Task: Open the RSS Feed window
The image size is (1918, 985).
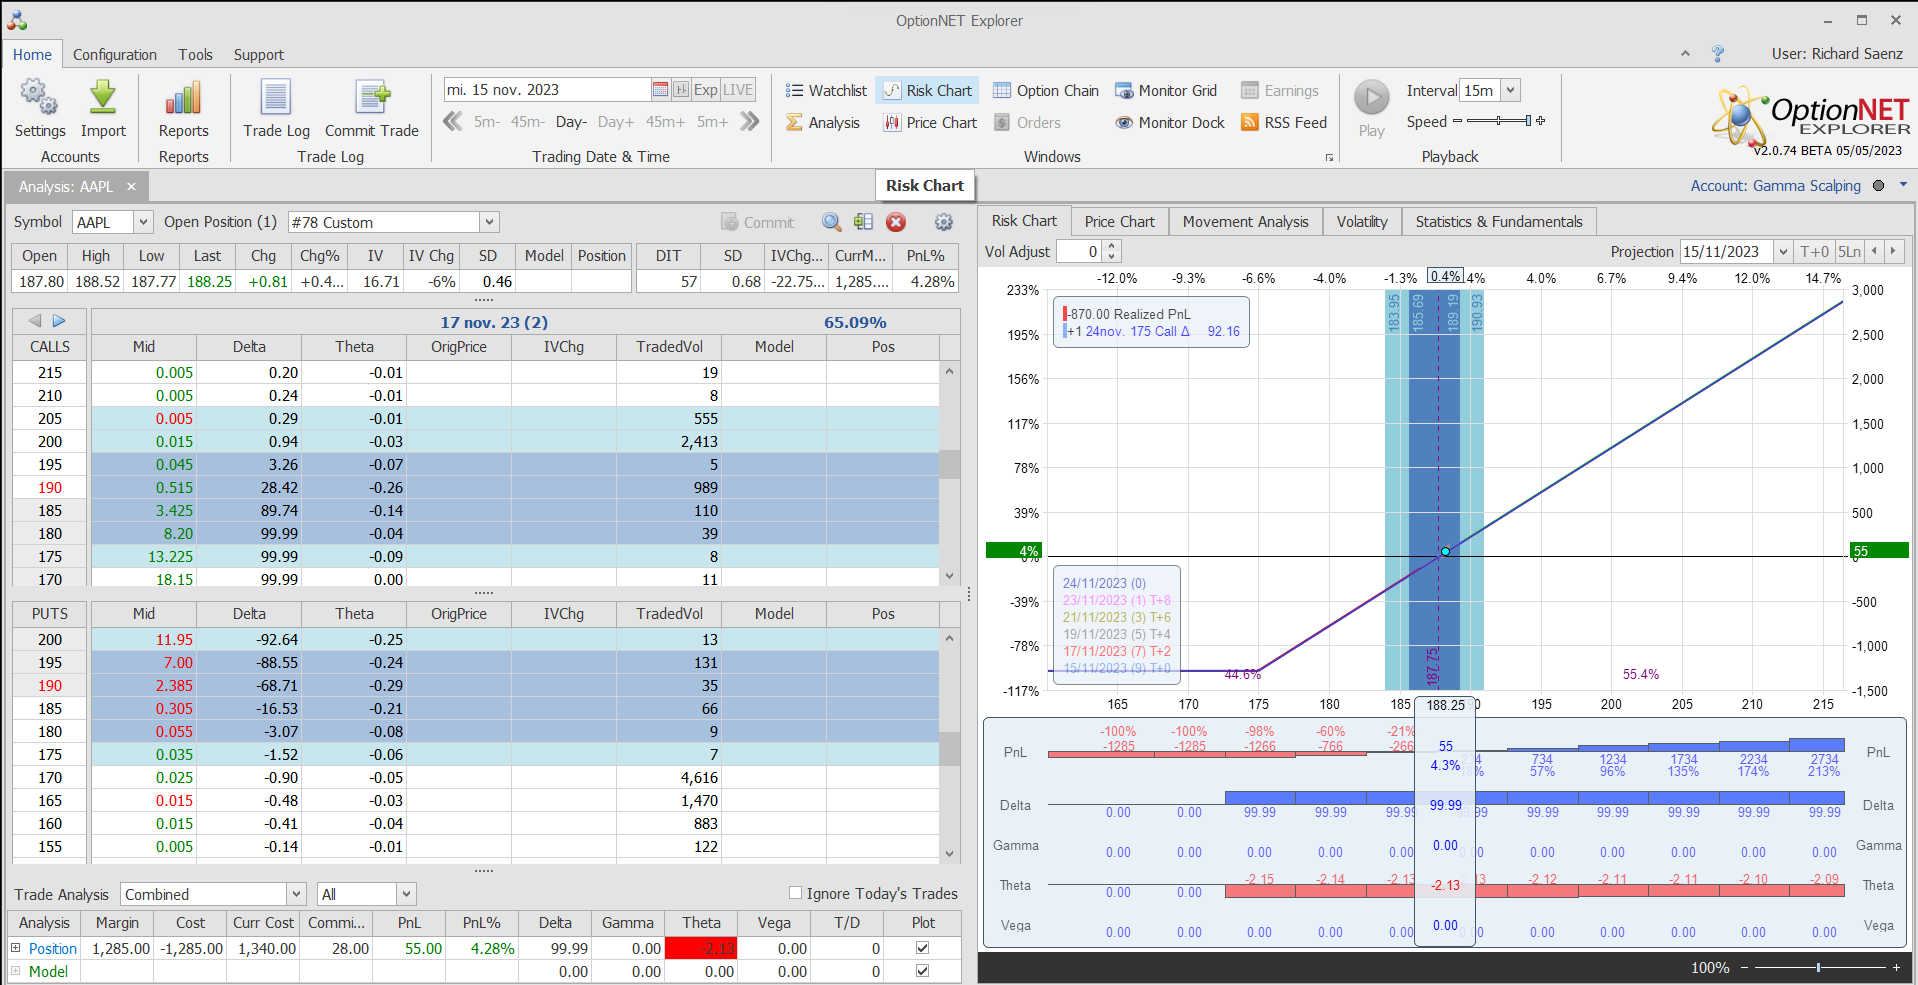Action: point(1284,123)
